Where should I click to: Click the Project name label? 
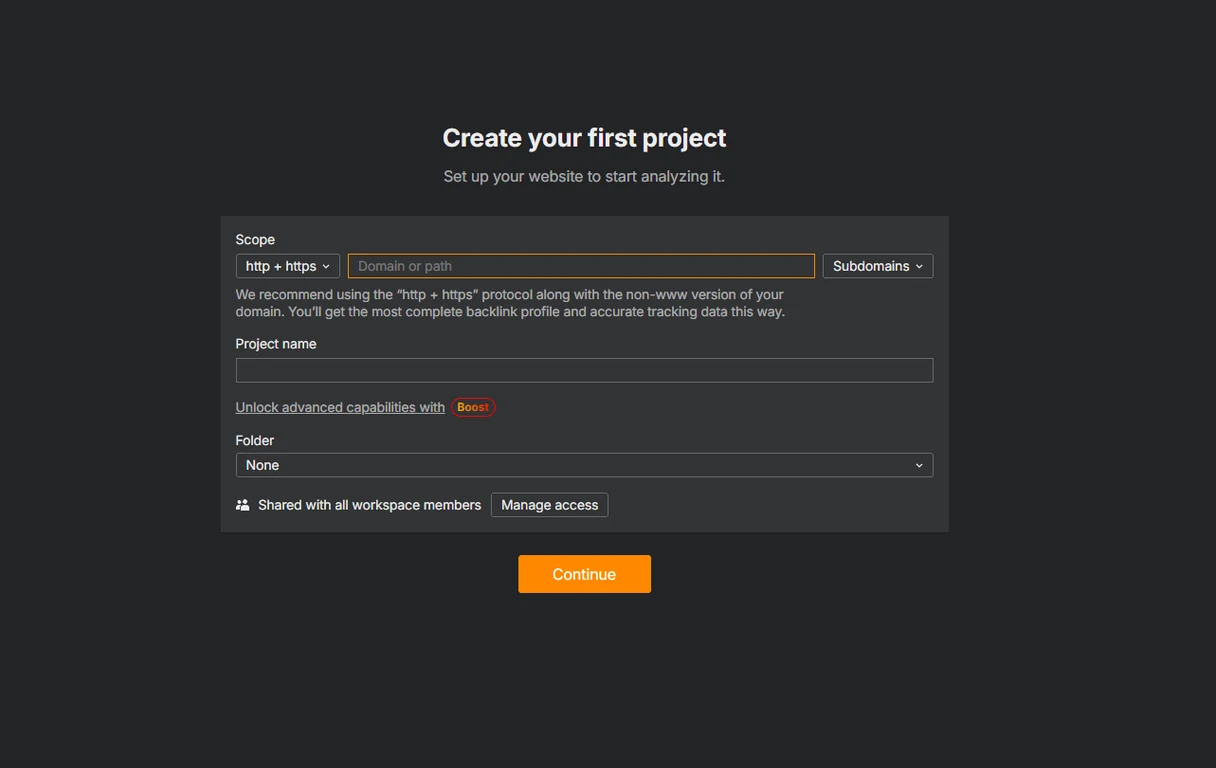(276, 344)
